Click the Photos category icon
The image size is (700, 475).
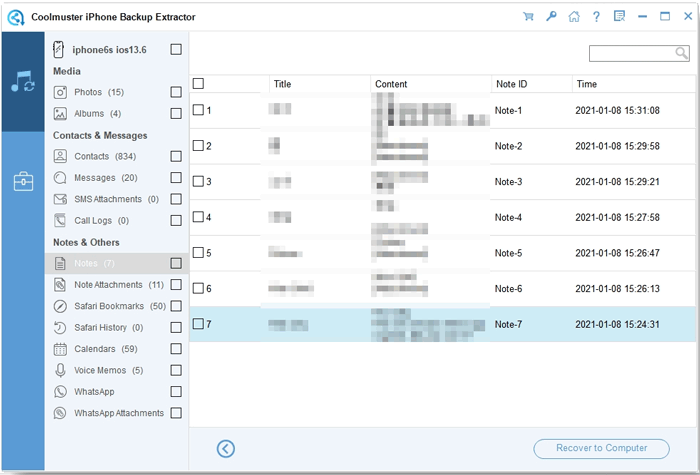point(60,92)
